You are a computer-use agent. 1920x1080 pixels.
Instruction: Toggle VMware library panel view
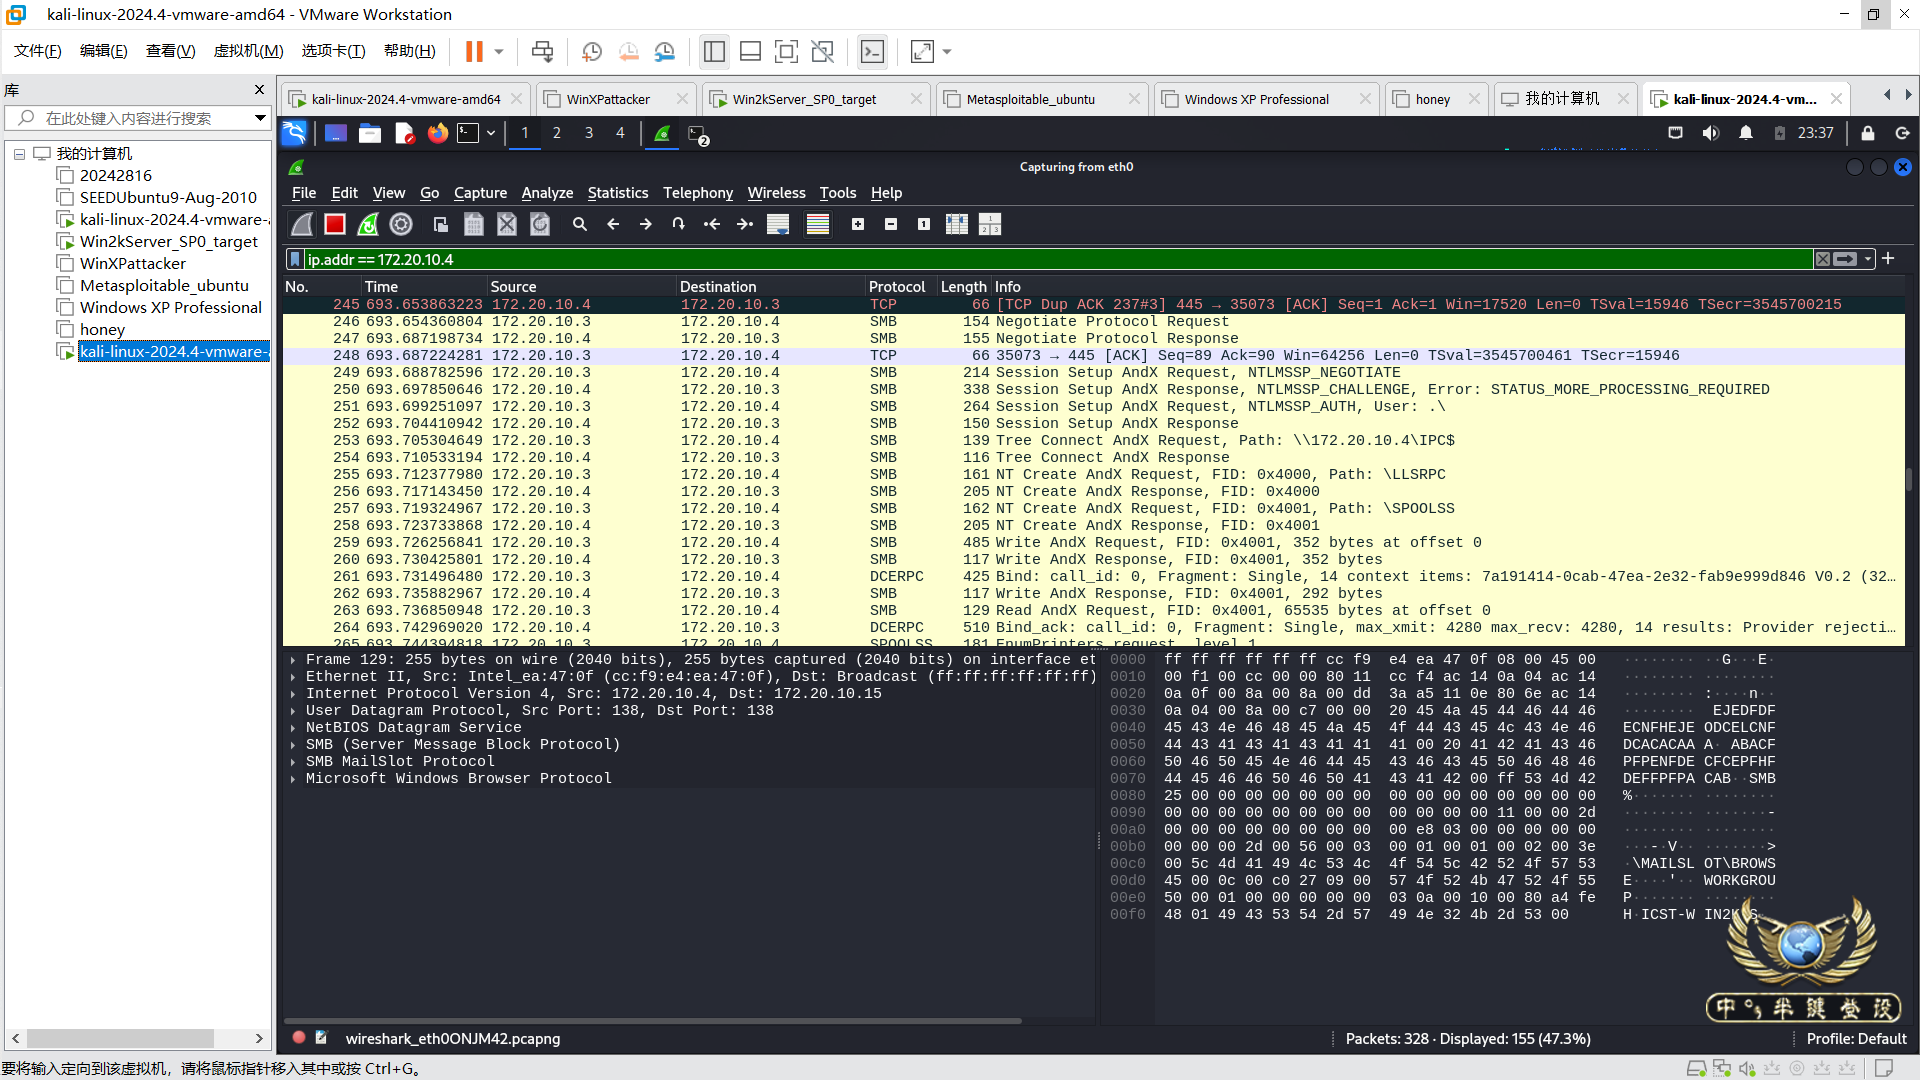[x=714, y=51]
